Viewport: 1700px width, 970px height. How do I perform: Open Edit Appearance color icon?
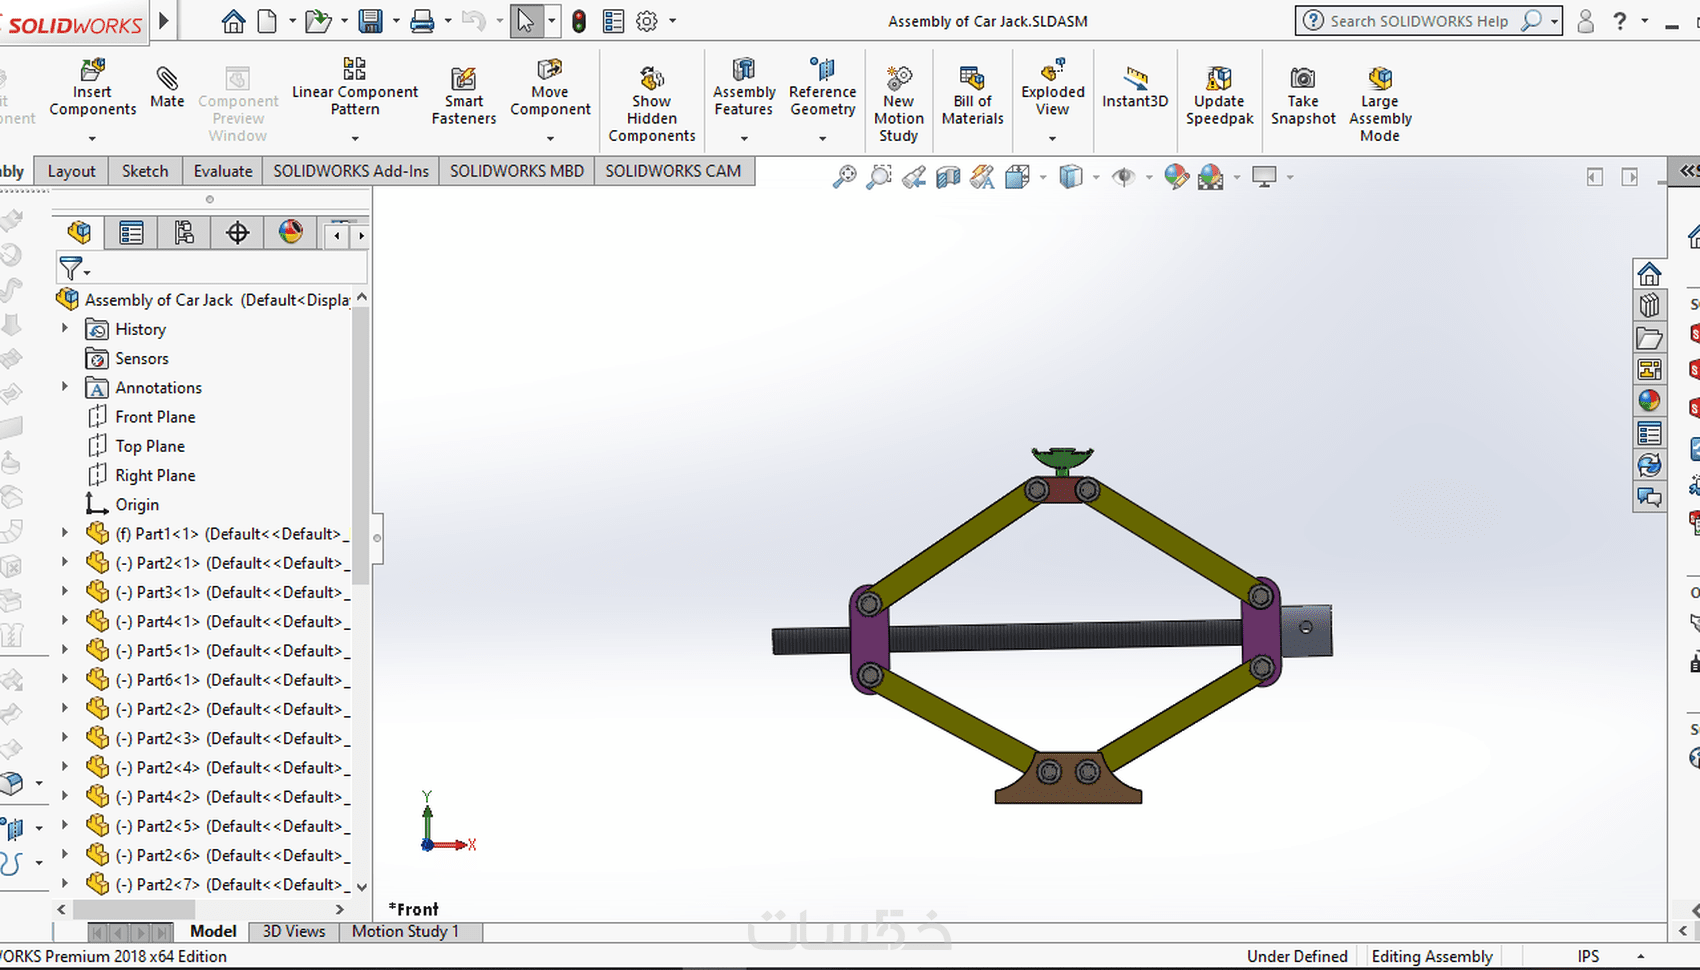1176,177
